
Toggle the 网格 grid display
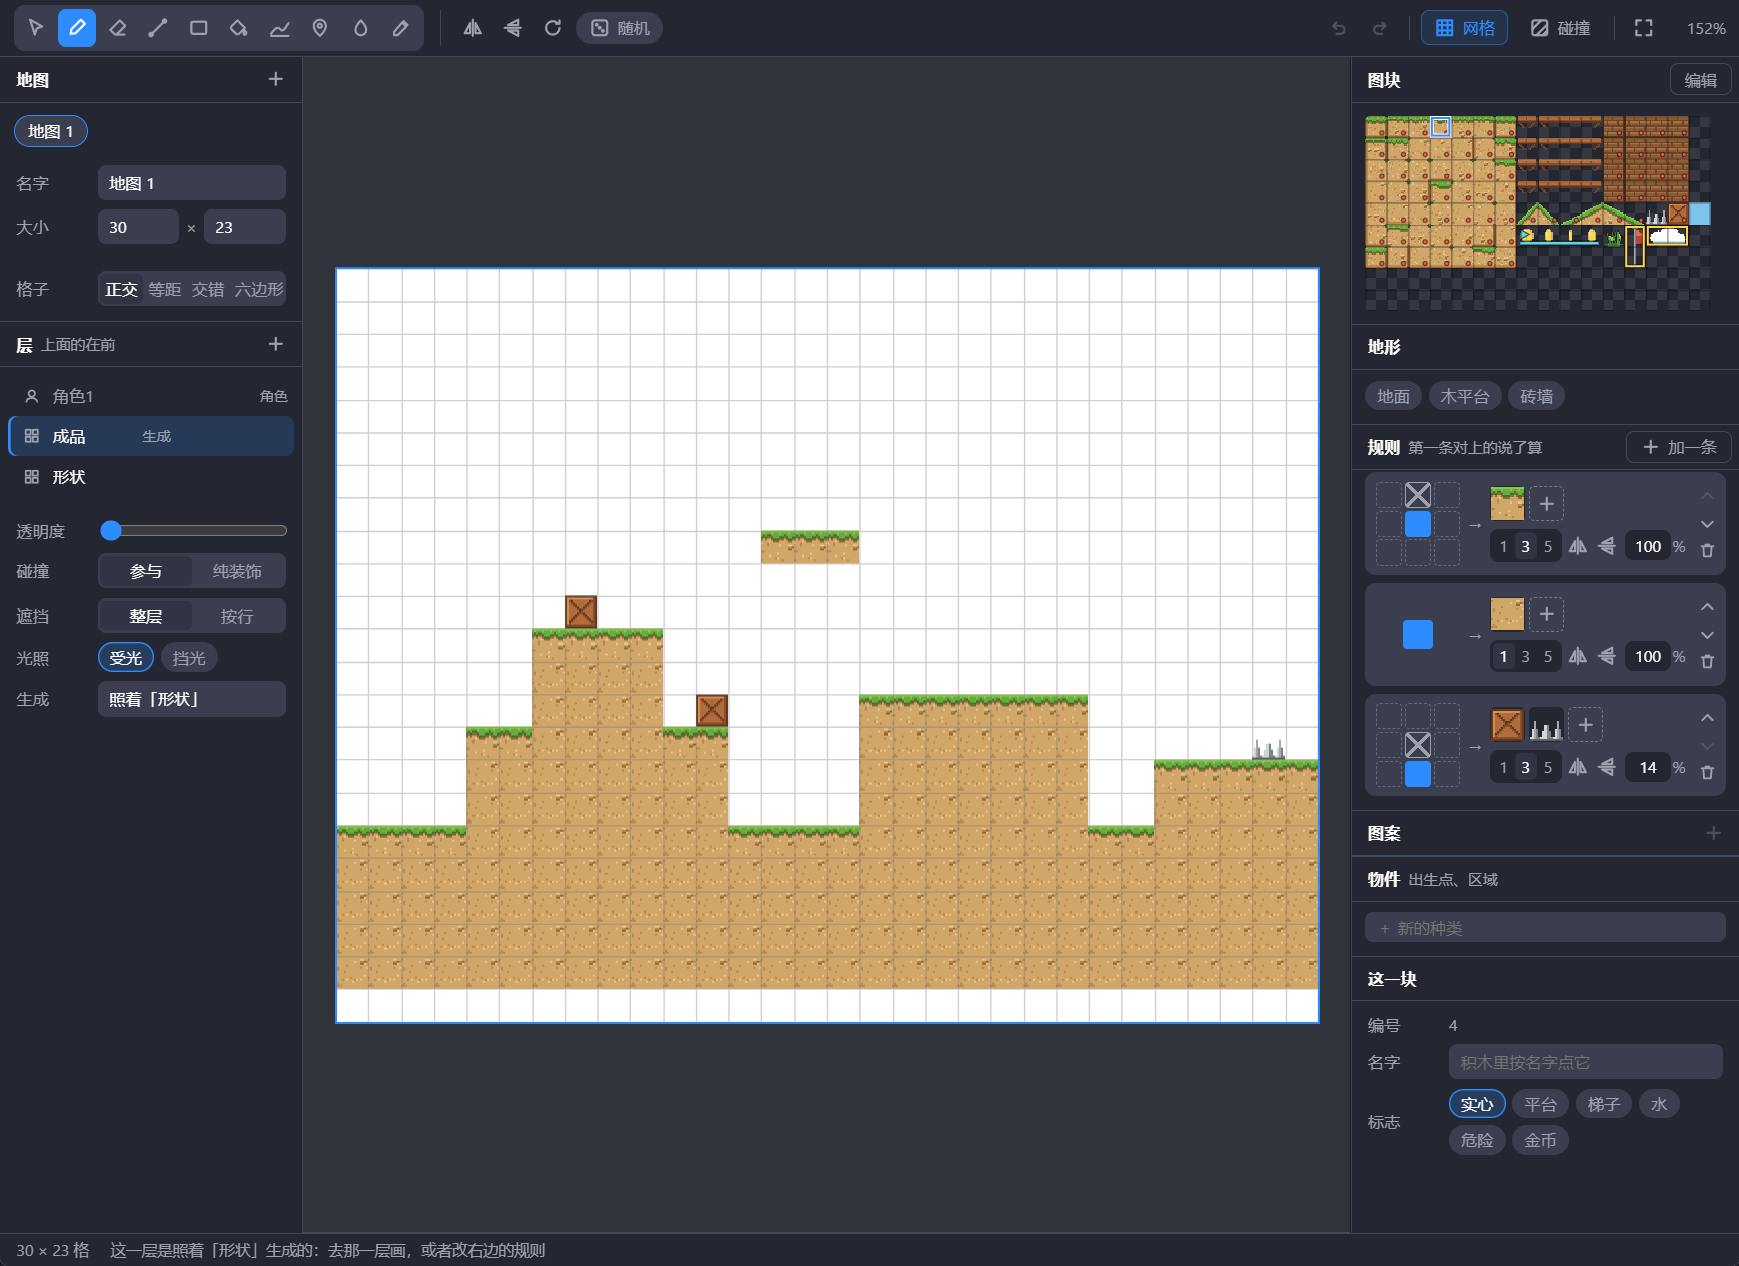(x=1464, y=28)
